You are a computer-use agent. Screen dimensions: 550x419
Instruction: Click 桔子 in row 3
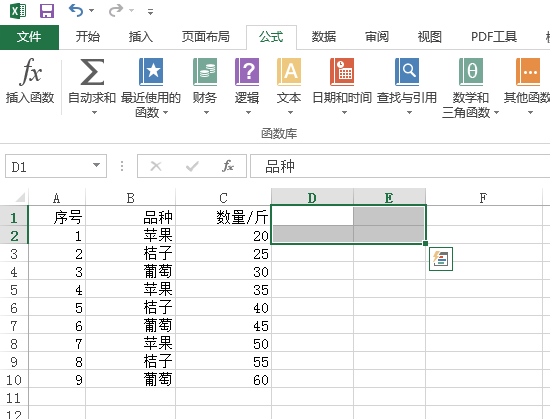click(130, 254)
